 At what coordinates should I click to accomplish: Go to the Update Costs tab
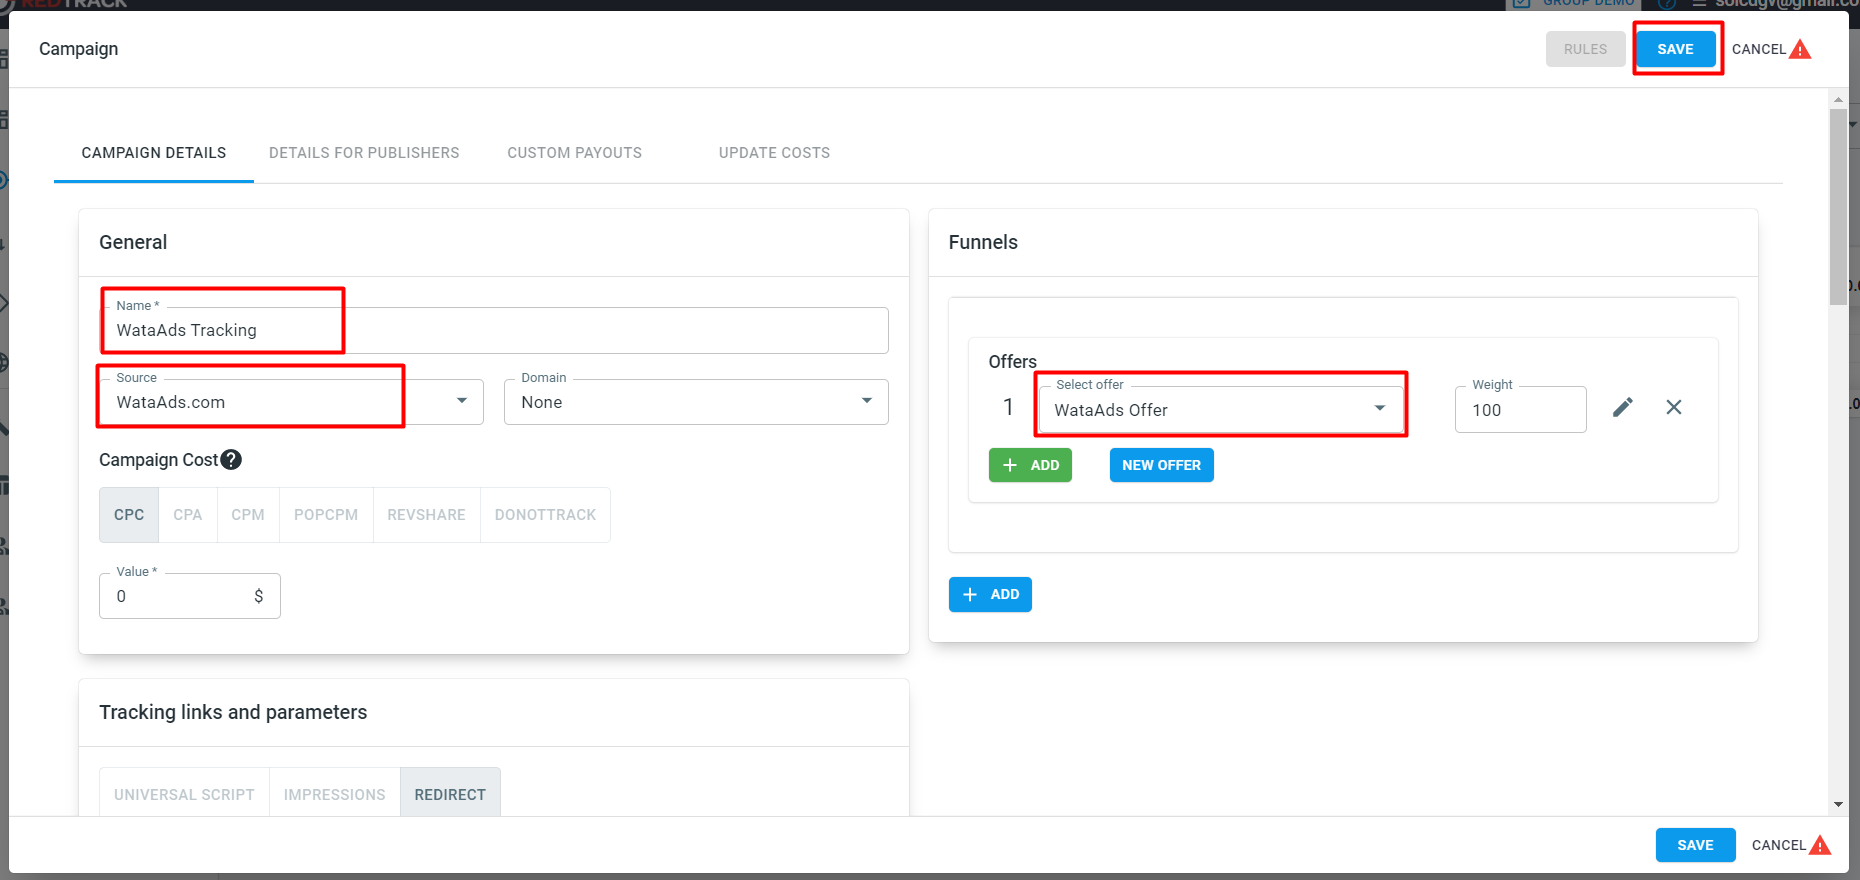point(774,153)
